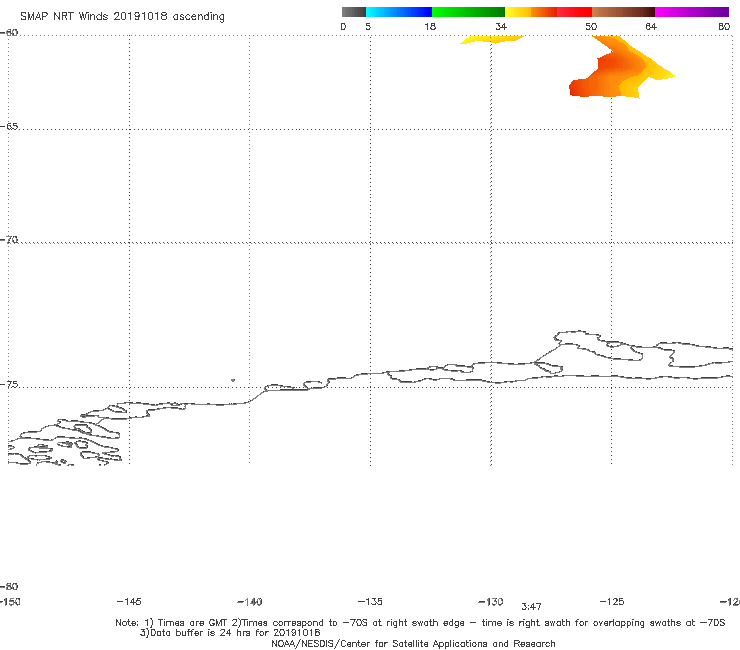Click the latitude label '-75'
The image size is (740, 650).
(x=9, y=385)
